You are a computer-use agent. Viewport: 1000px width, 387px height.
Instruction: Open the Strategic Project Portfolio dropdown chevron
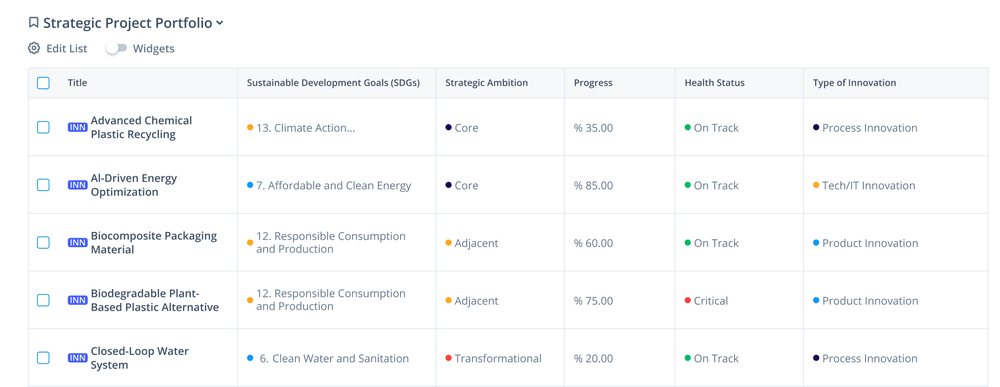tap(219, 24)
